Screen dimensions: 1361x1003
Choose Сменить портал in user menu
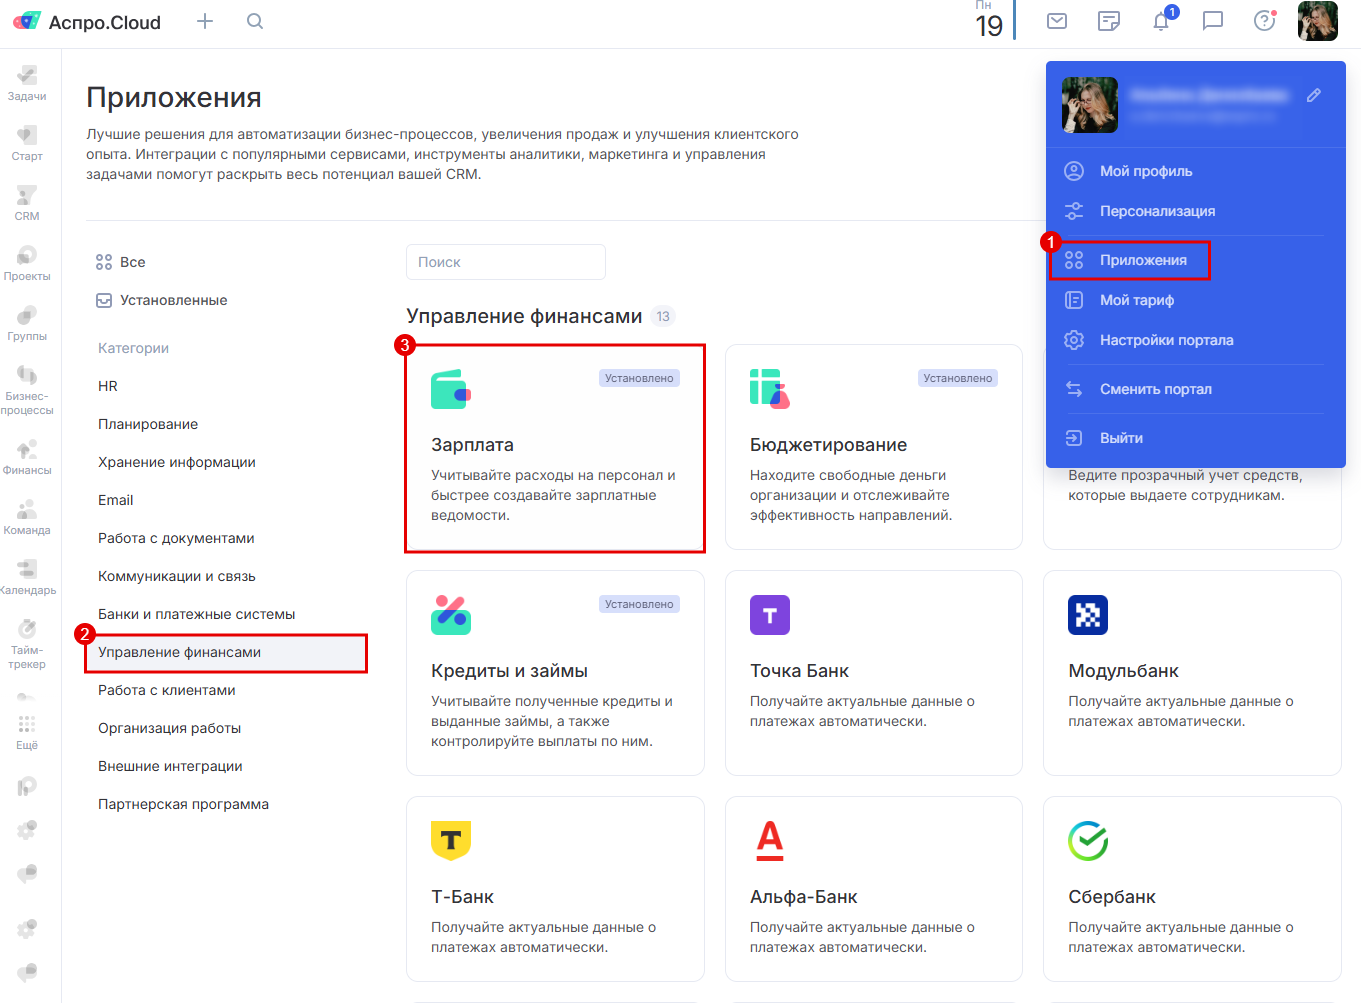click(1155, 389)
